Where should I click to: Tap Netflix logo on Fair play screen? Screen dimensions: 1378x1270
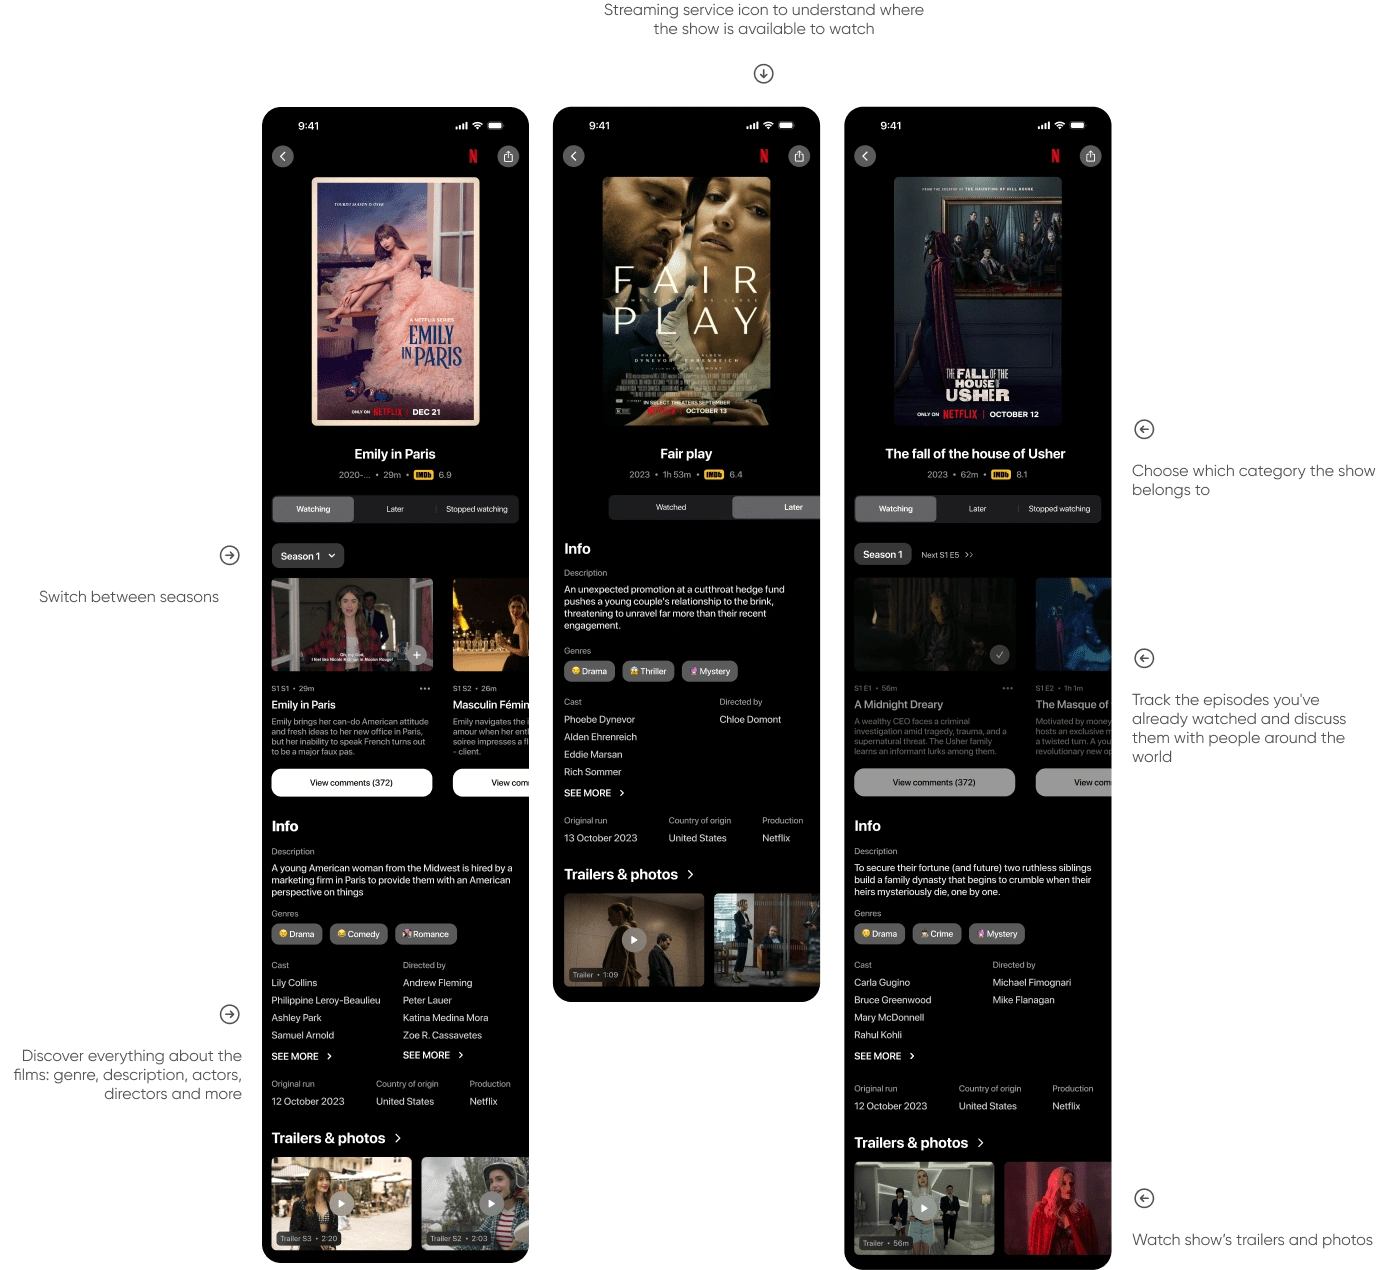pos(764,156)
